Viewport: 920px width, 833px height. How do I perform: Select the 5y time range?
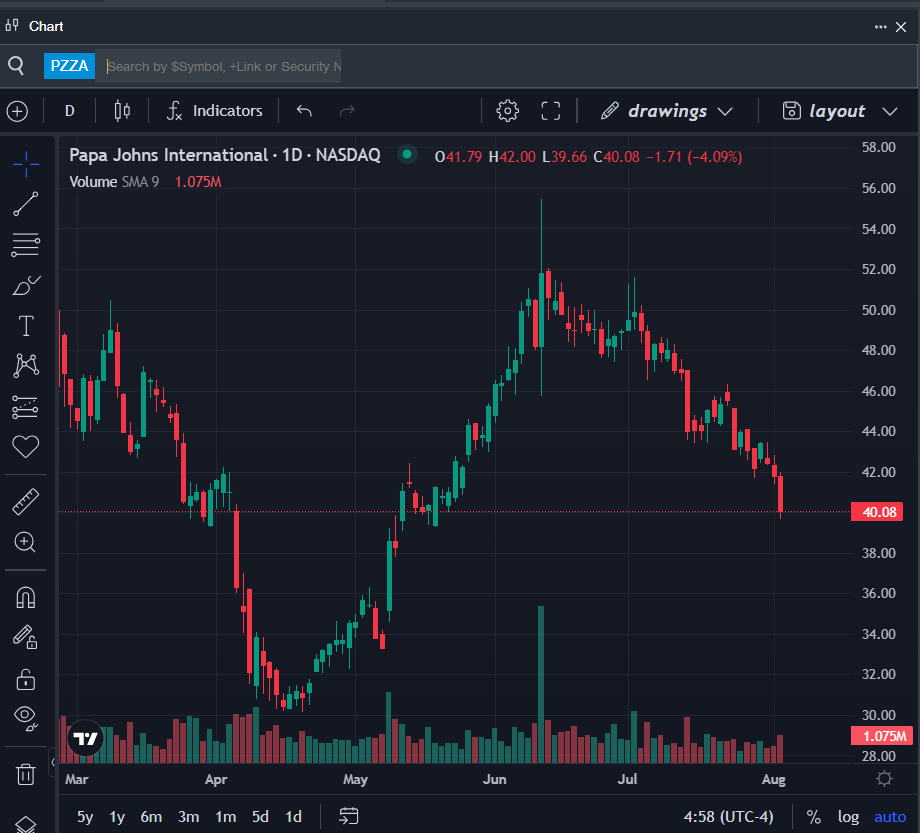[85, 817]
